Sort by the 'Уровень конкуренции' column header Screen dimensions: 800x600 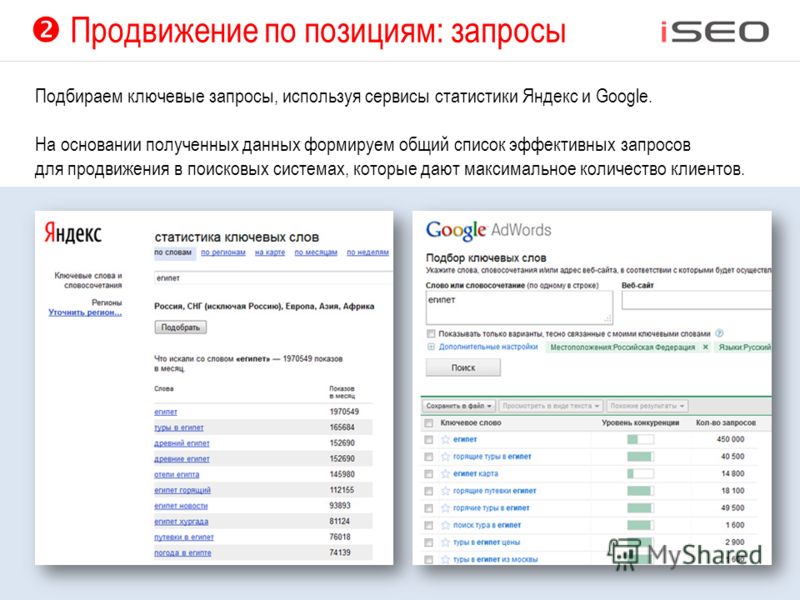(640, 423)
